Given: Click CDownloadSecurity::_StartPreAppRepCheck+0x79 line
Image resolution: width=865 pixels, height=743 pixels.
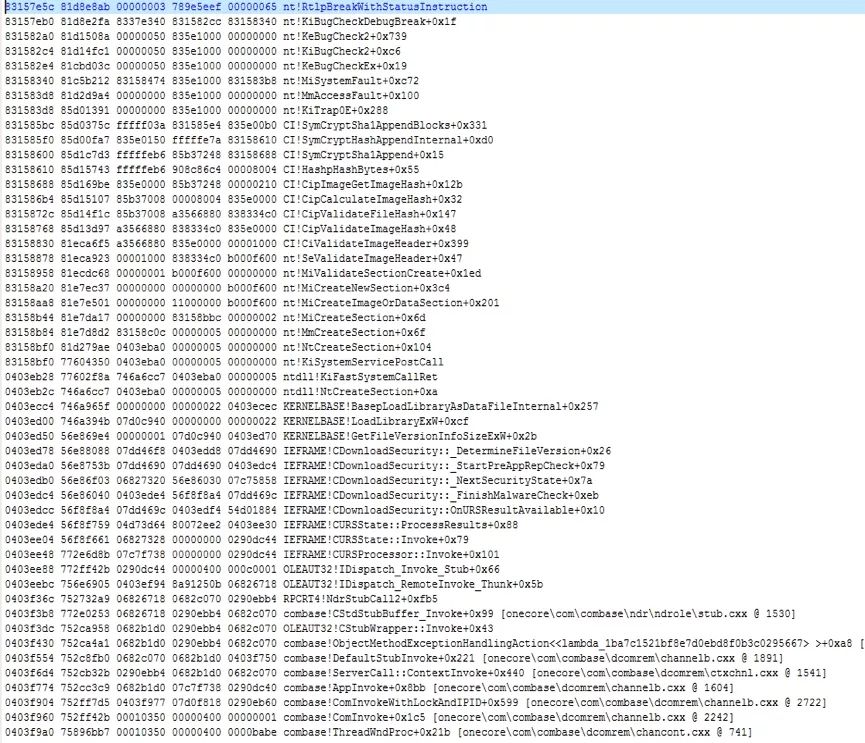Looking at the screenshot, I should pos(305,466).
